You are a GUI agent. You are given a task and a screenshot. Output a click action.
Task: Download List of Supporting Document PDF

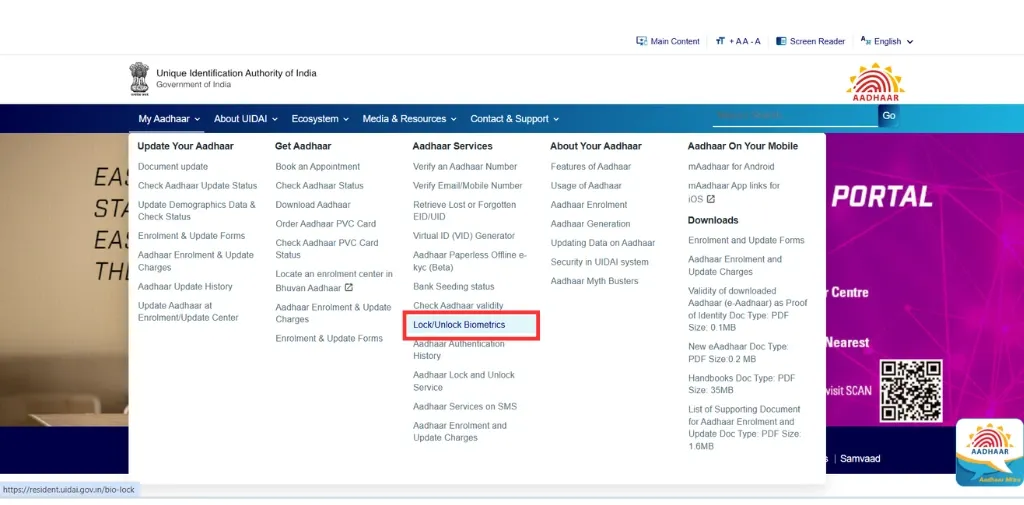point(744,428)
